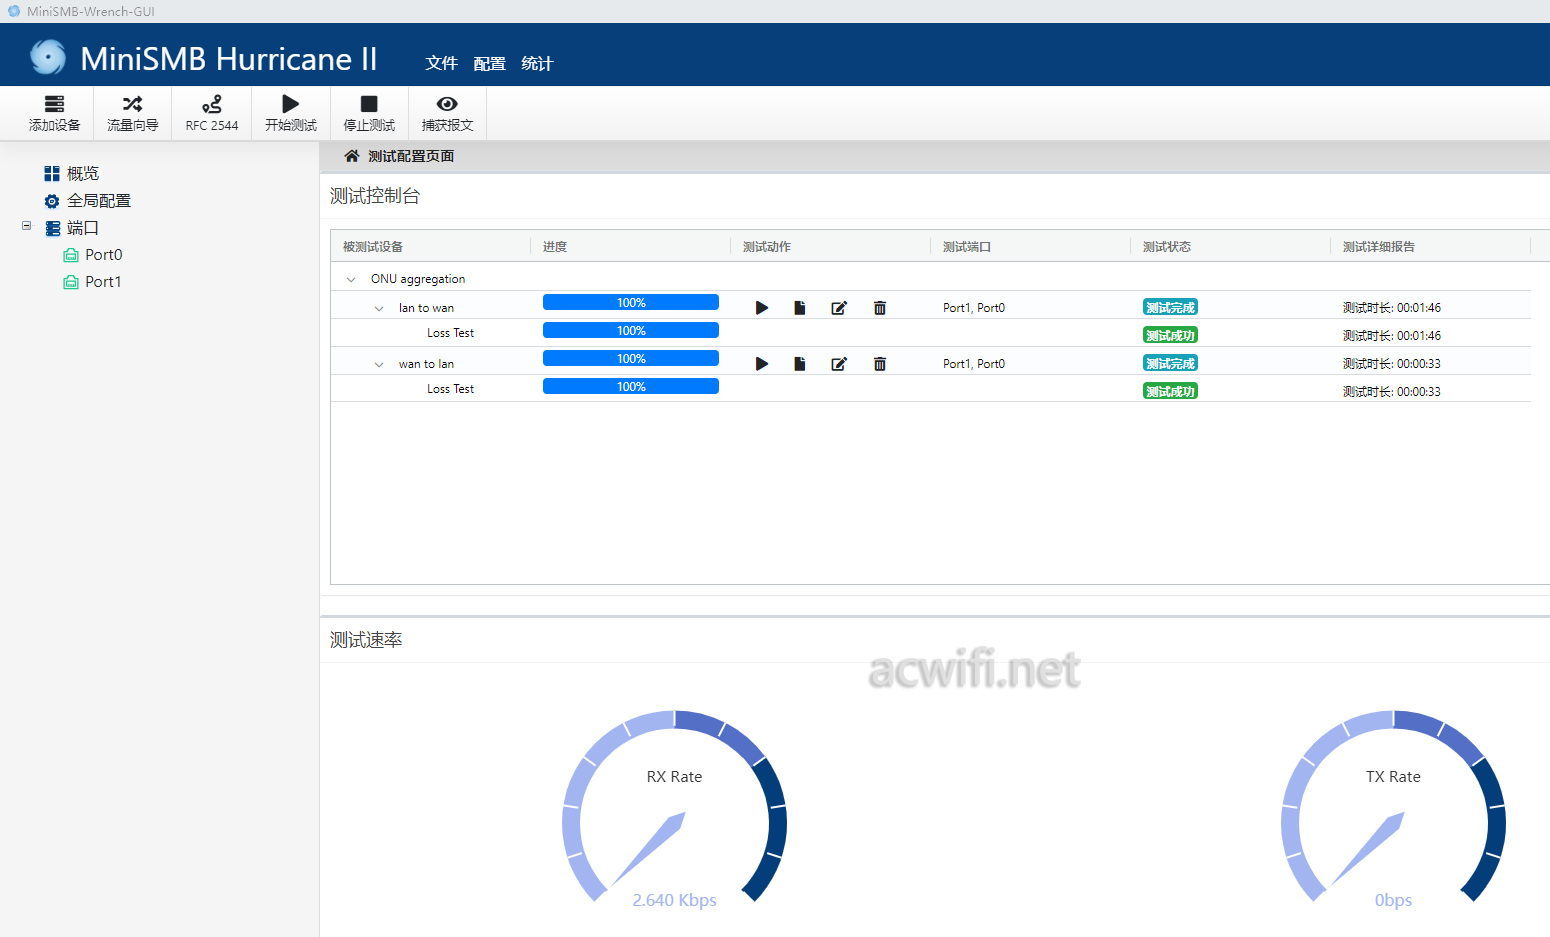Open the 配置 menu
The width and height of the screenshot is (1550, 937).
489,63
